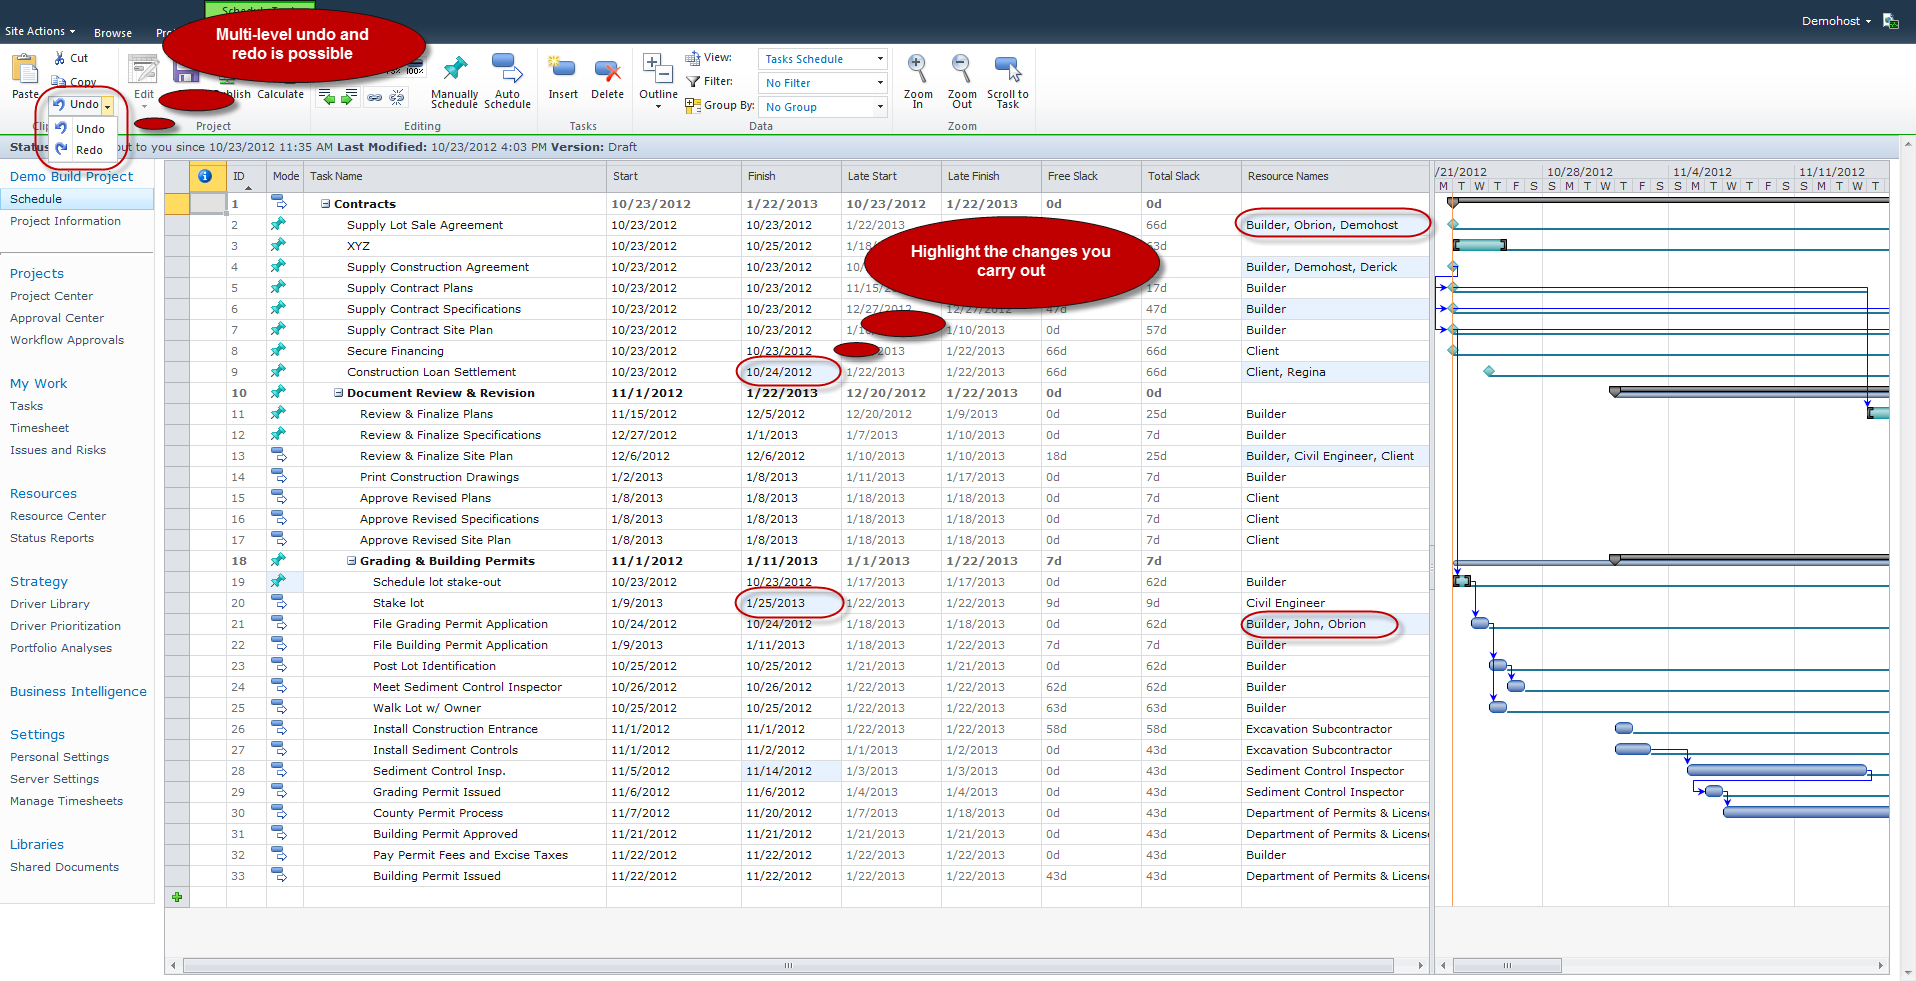This screenshot has height=981, width=1916.
Task: Click mode icon for Building Permit Issued row
Action: [278, 875]
